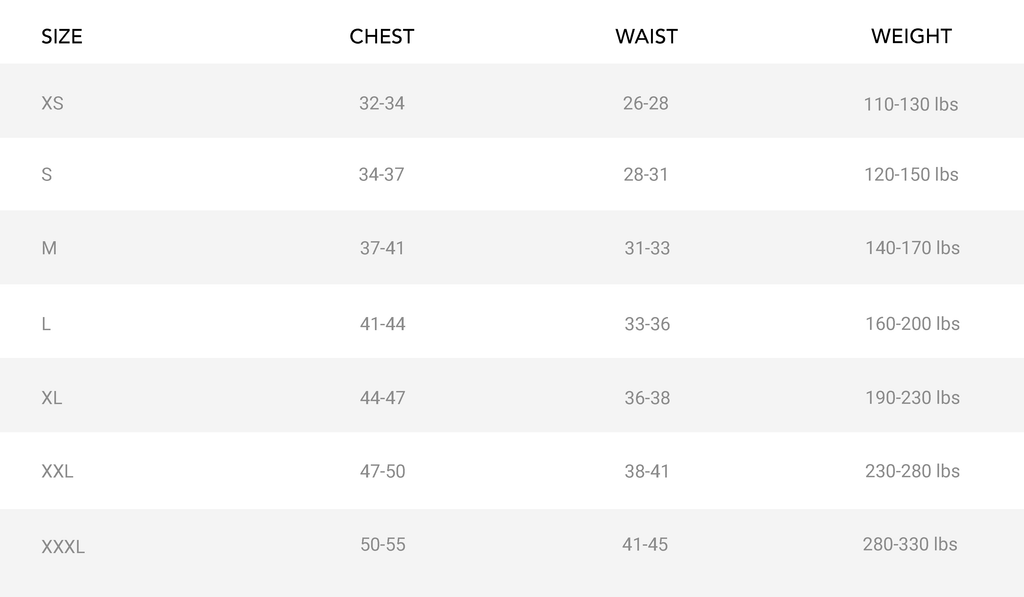
Task: Click chest value 32-34
Action: coord(382,103)
